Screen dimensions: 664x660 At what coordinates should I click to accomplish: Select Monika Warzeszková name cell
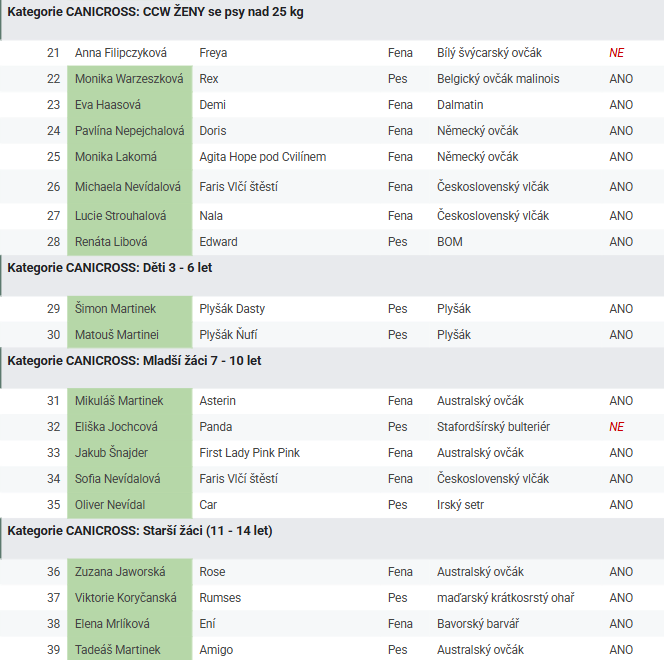(x=129, y=79)
